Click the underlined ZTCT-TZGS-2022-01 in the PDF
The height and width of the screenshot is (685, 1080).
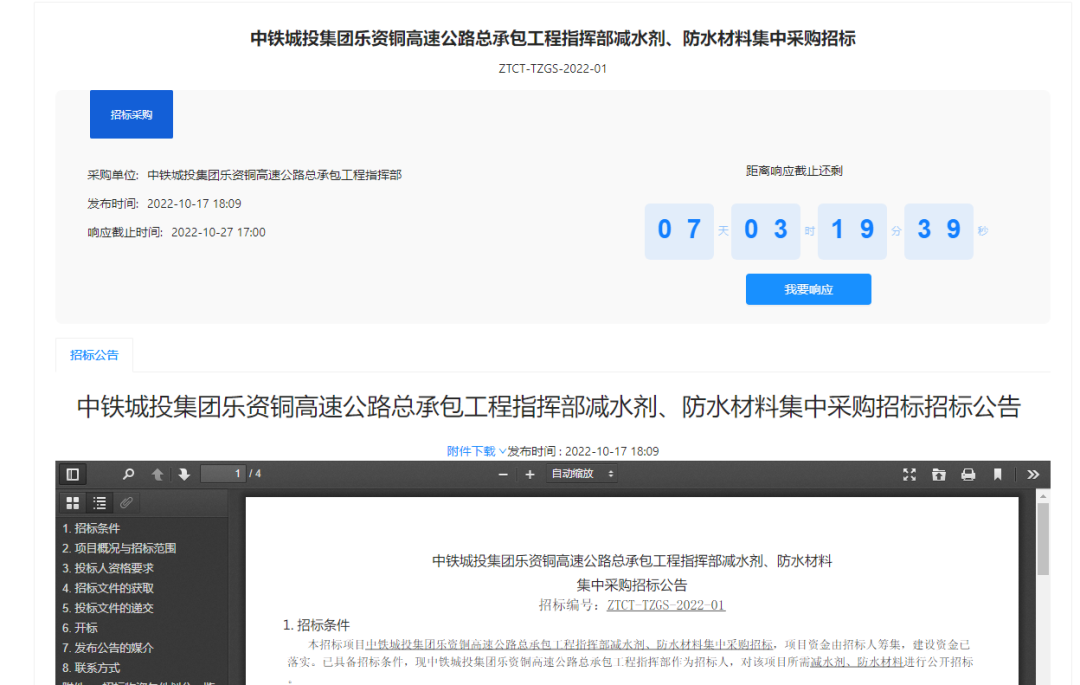pos(665,605)
